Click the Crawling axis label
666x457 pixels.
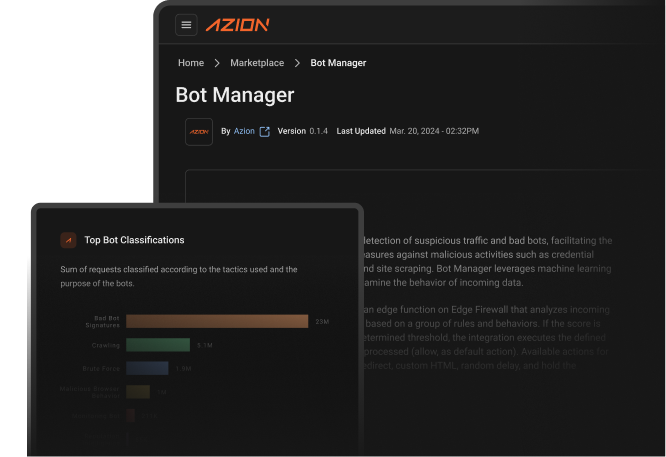(106, 345)
